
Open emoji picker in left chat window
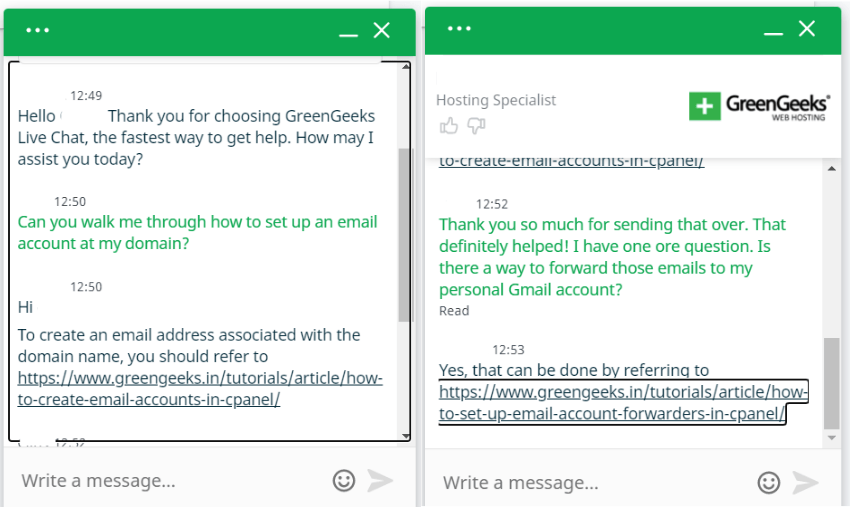tap(344, 480)
